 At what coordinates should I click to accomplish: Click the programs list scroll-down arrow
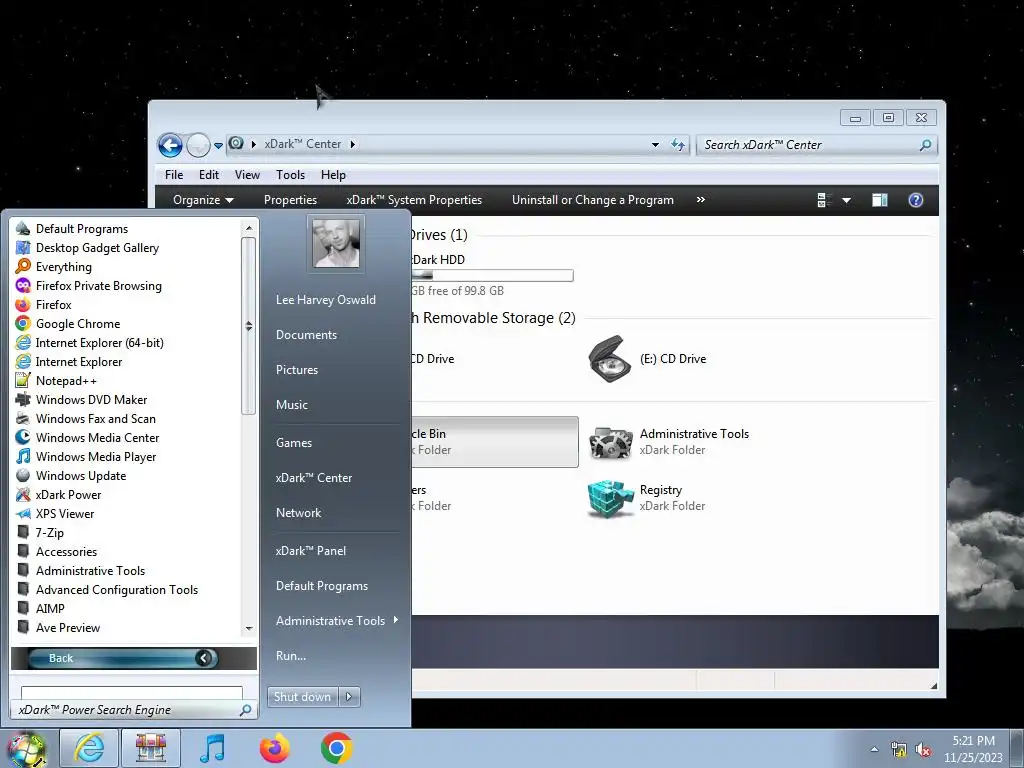[249, 628]
